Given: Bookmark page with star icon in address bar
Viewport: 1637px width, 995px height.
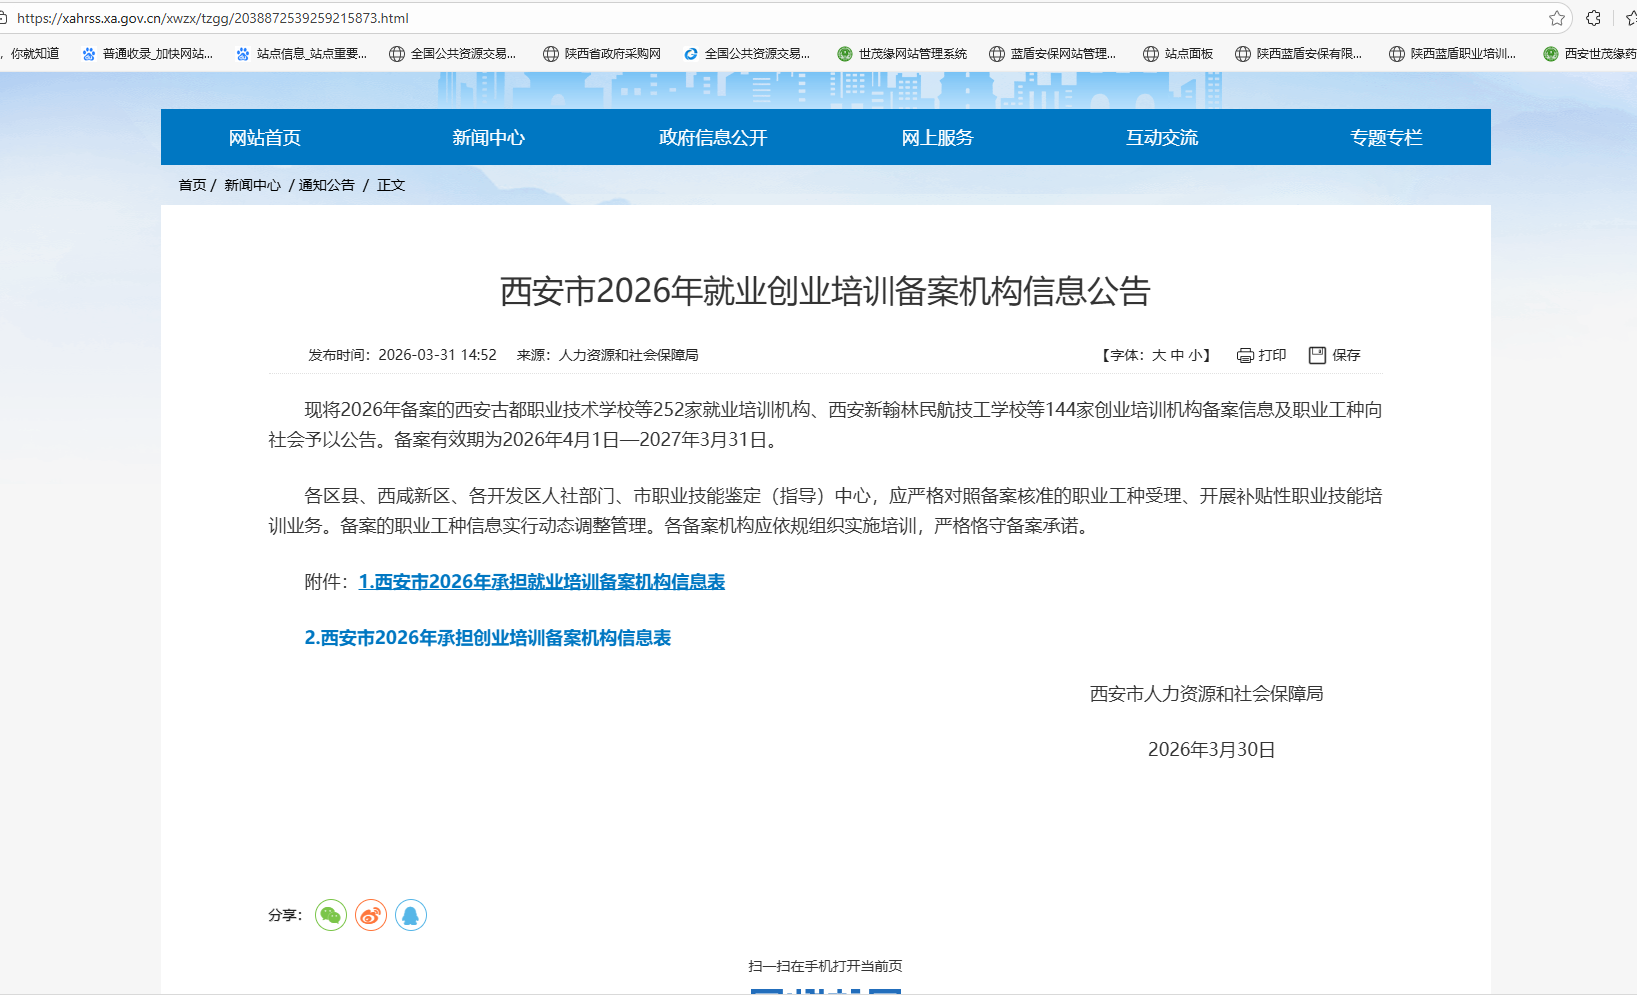Looking at the screenshot, I should (x=1557, y=18).
